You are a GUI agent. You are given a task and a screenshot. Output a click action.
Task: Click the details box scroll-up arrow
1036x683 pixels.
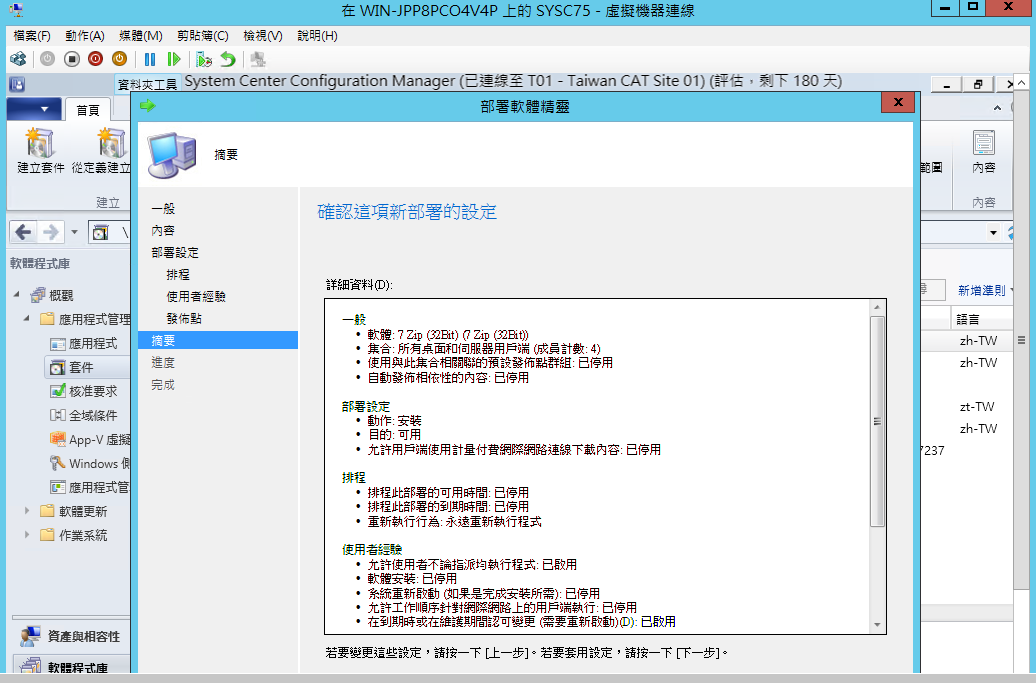(877, 307)
